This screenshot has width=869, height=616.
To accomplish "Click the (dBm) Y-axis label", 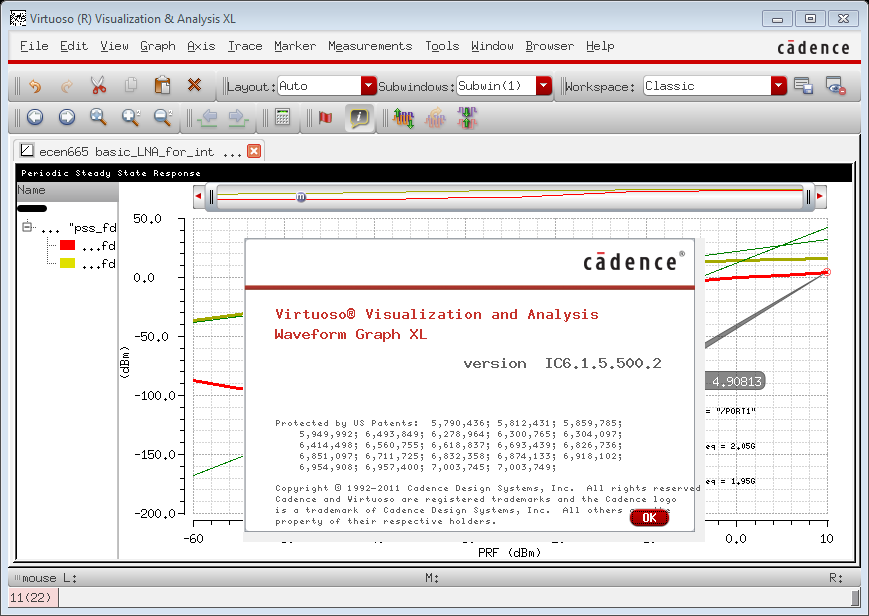I will [x=125, y=363].
